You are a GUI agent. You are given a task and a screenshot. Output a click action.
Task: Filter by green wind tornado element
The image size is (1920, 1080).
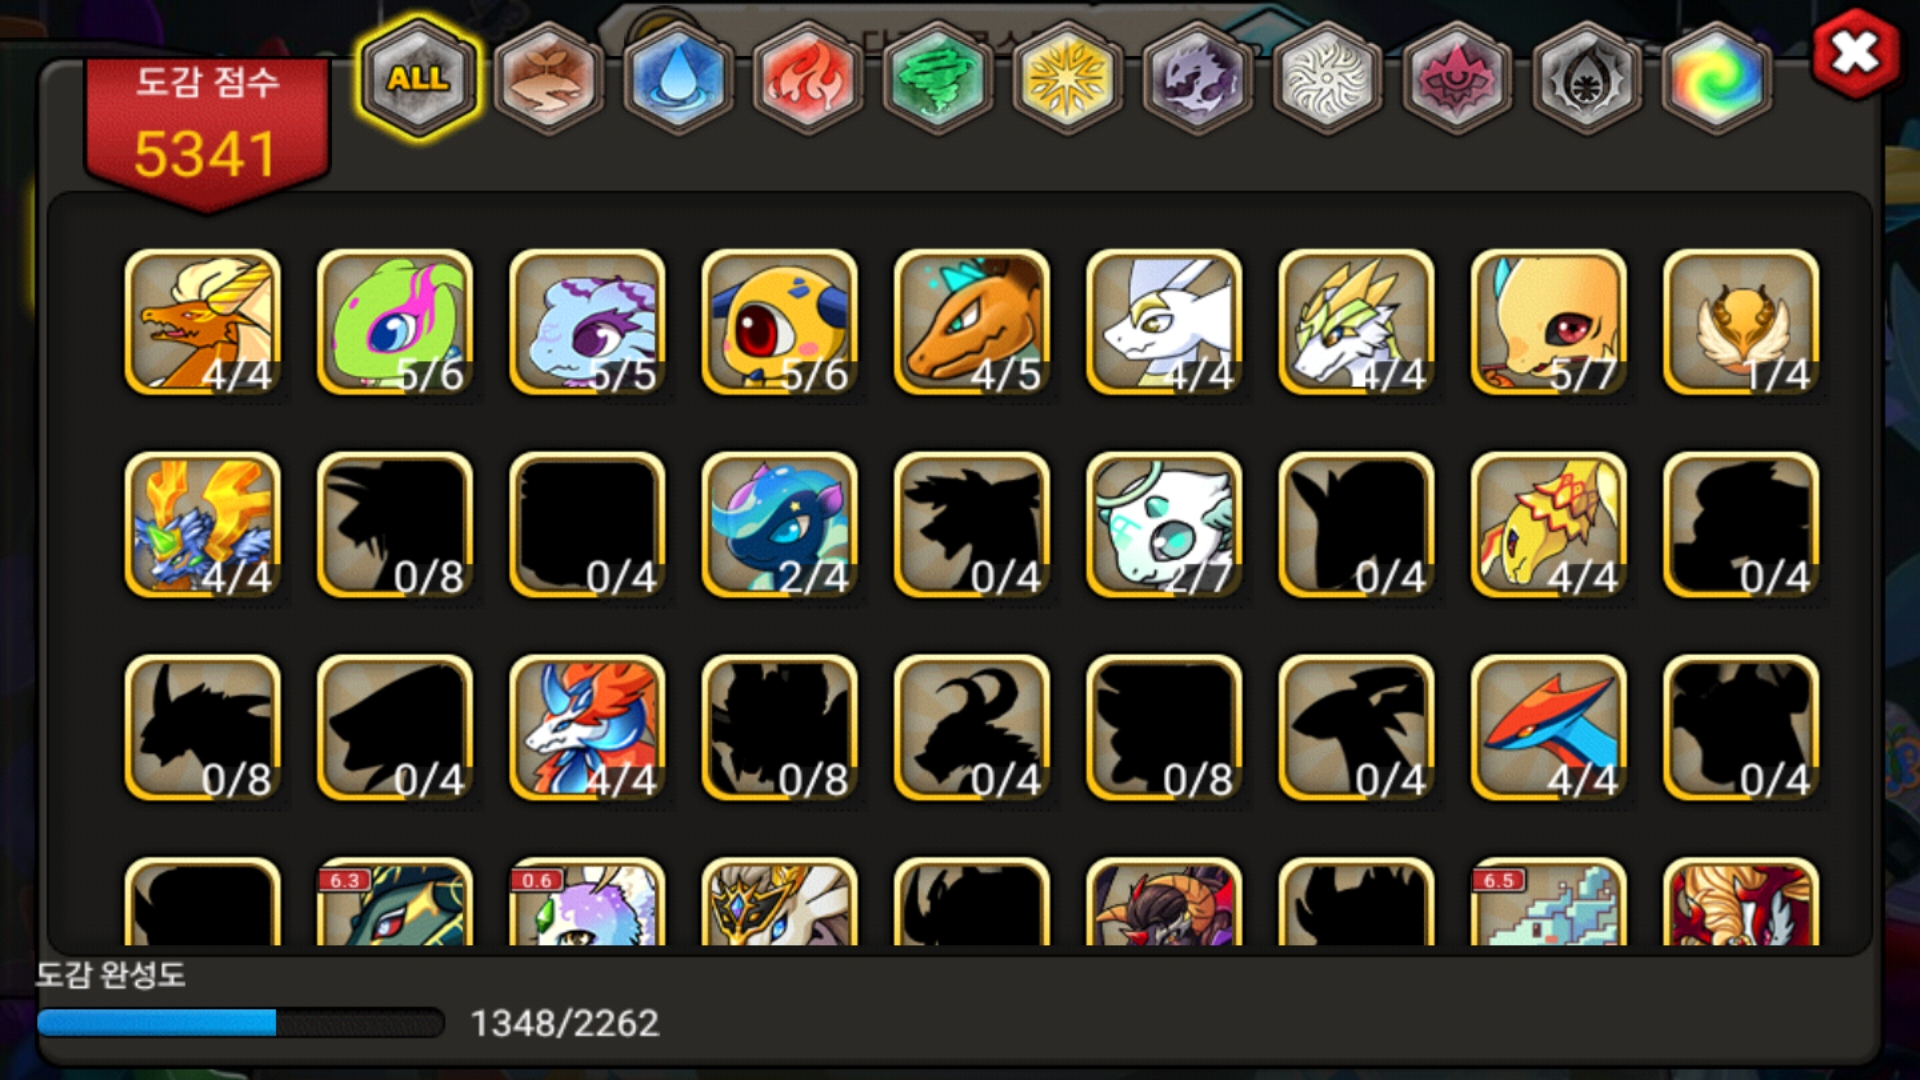pyautogui.click(x=938, y=78)
